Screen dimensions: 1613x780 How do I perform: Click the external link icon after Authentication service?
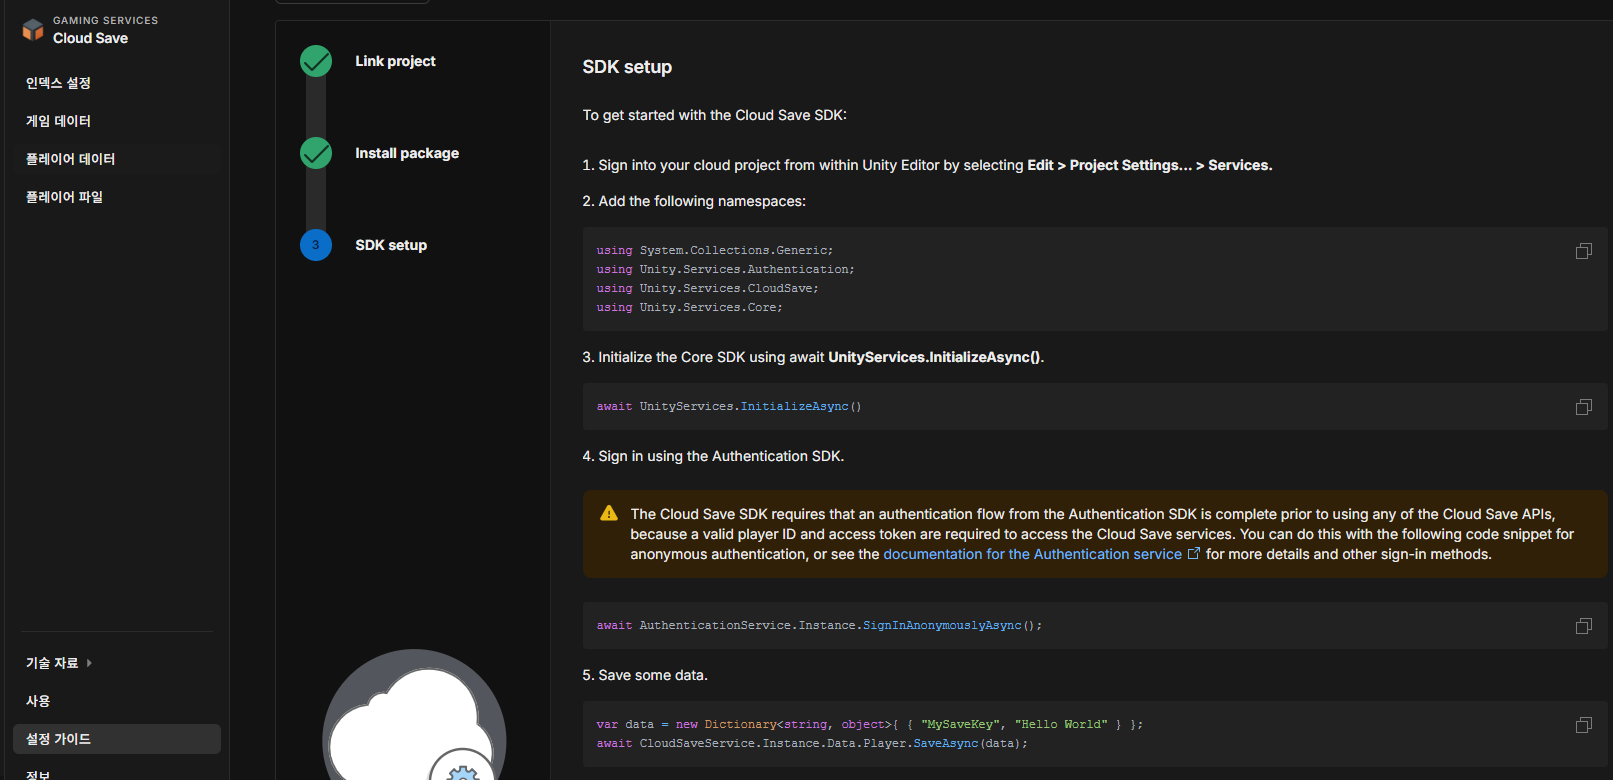(x=1193, y=553)
